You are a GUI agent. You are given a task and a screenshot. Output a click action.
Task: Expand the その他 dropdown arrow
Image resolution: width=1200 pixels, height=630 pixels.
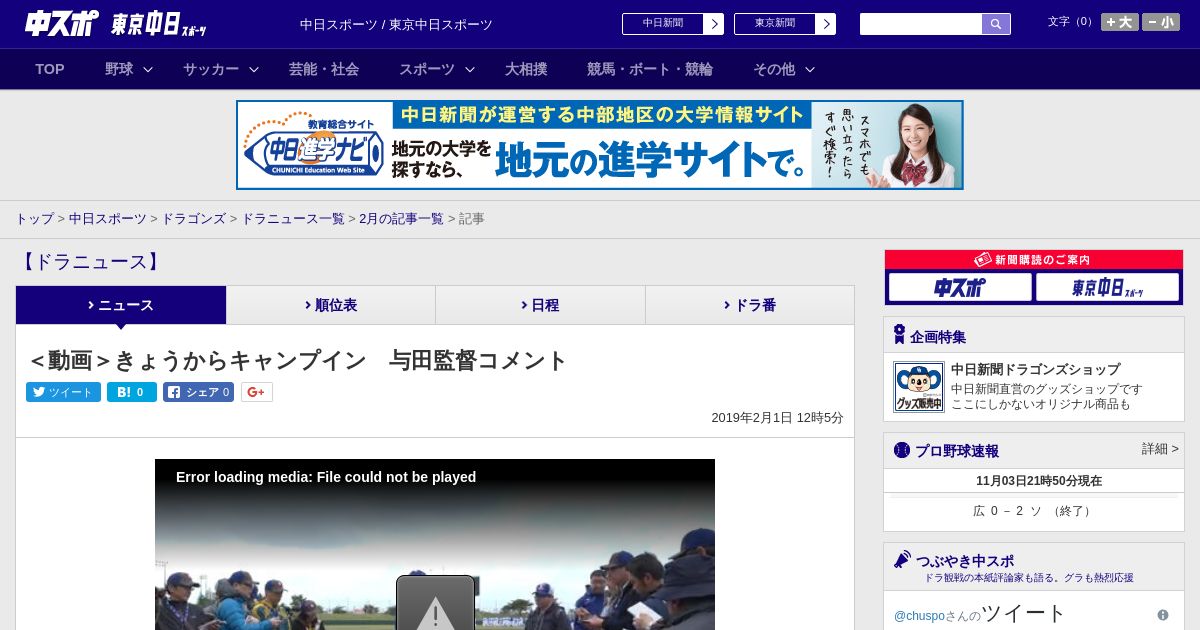810,70
